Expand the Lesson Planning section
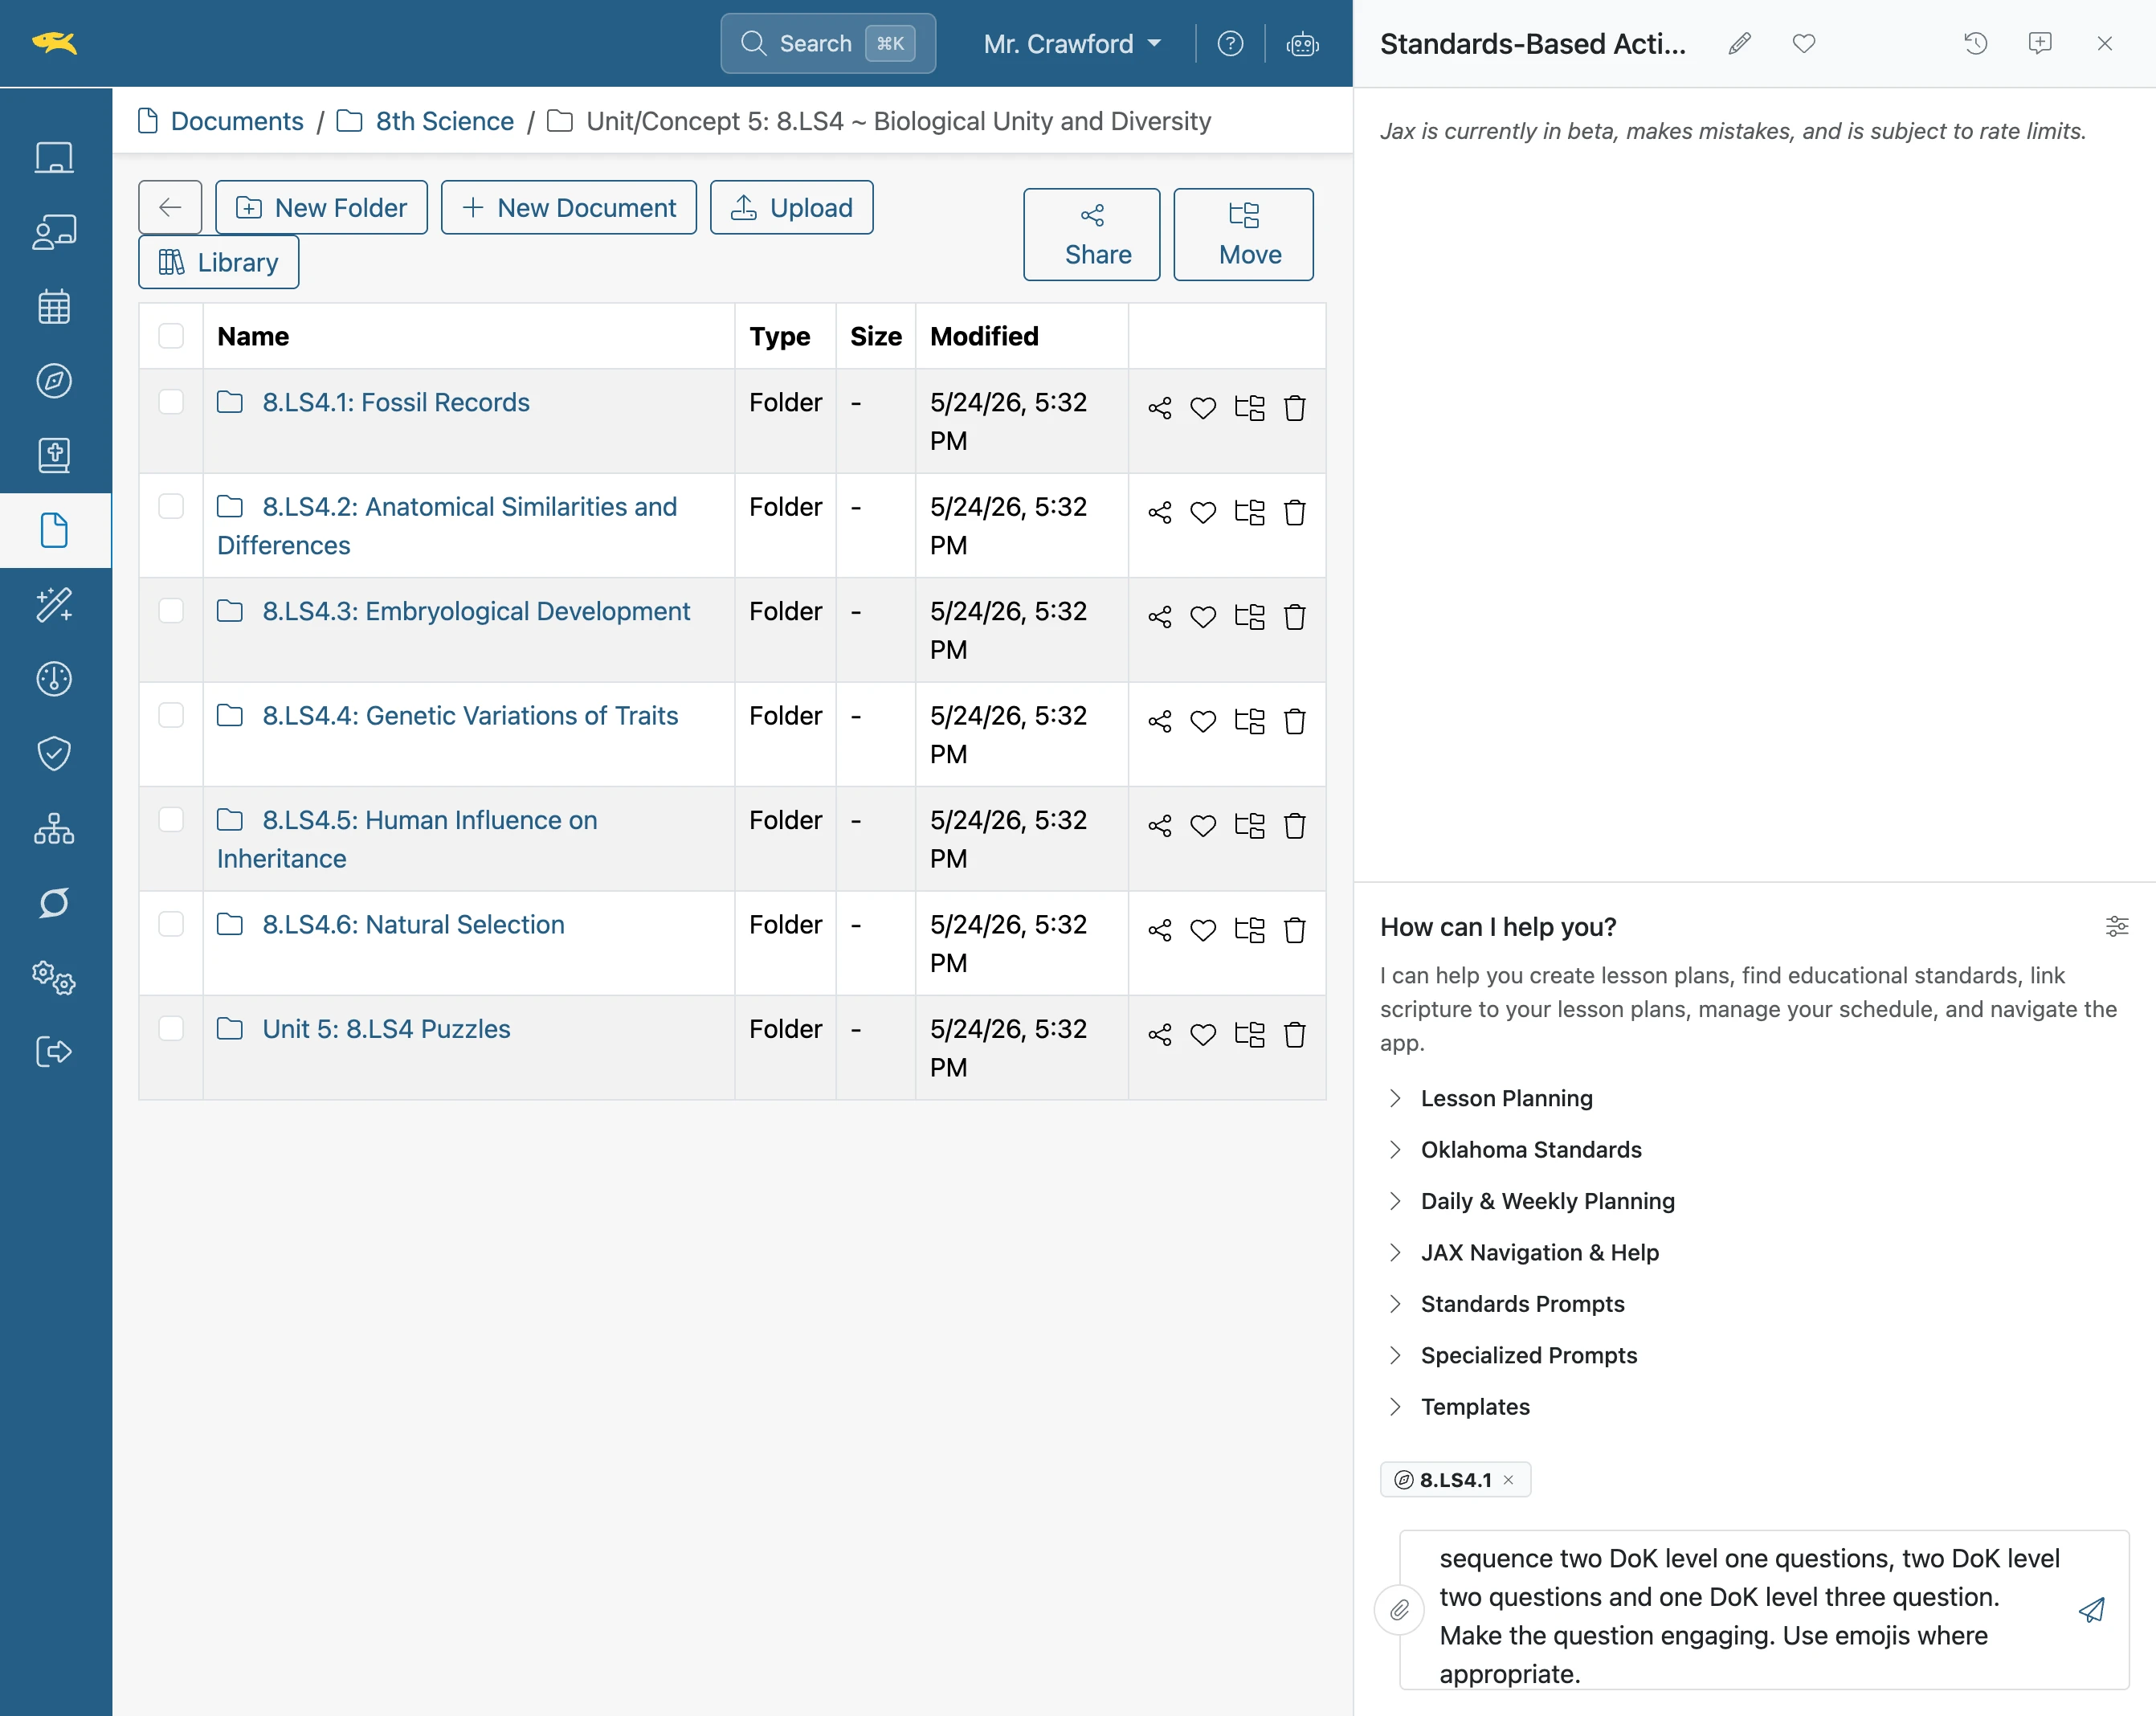2156x1716 pixels. 1506,1098
